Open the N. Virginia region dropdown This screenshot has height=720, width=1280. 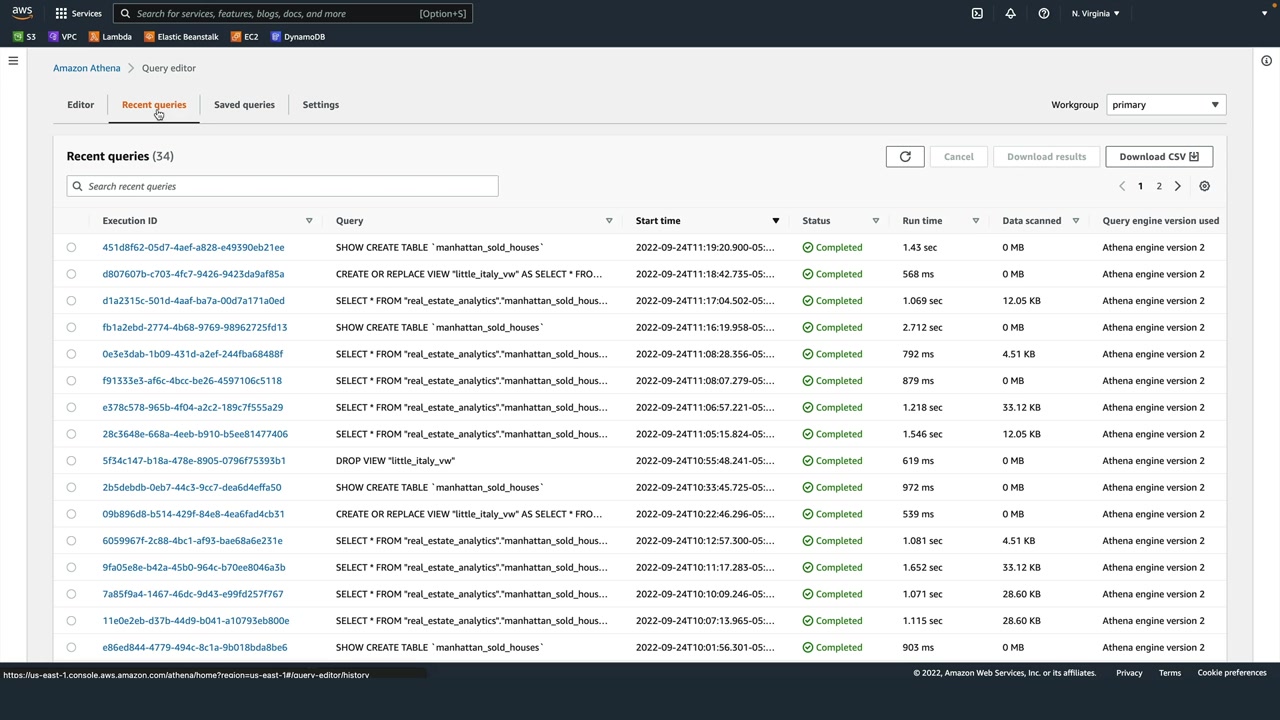point(1095,13)
